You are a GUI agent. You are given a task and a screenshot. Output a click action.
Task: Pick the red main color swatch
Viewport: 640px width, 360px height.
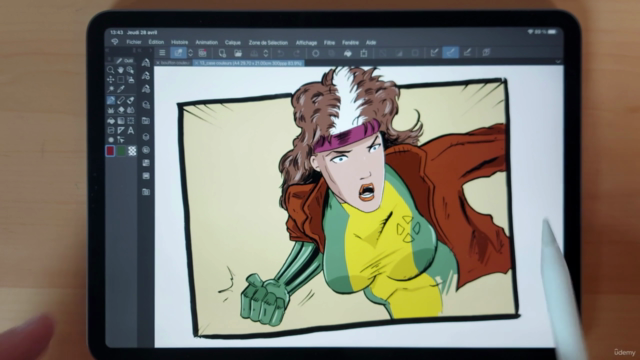click(x=110, y=151)
